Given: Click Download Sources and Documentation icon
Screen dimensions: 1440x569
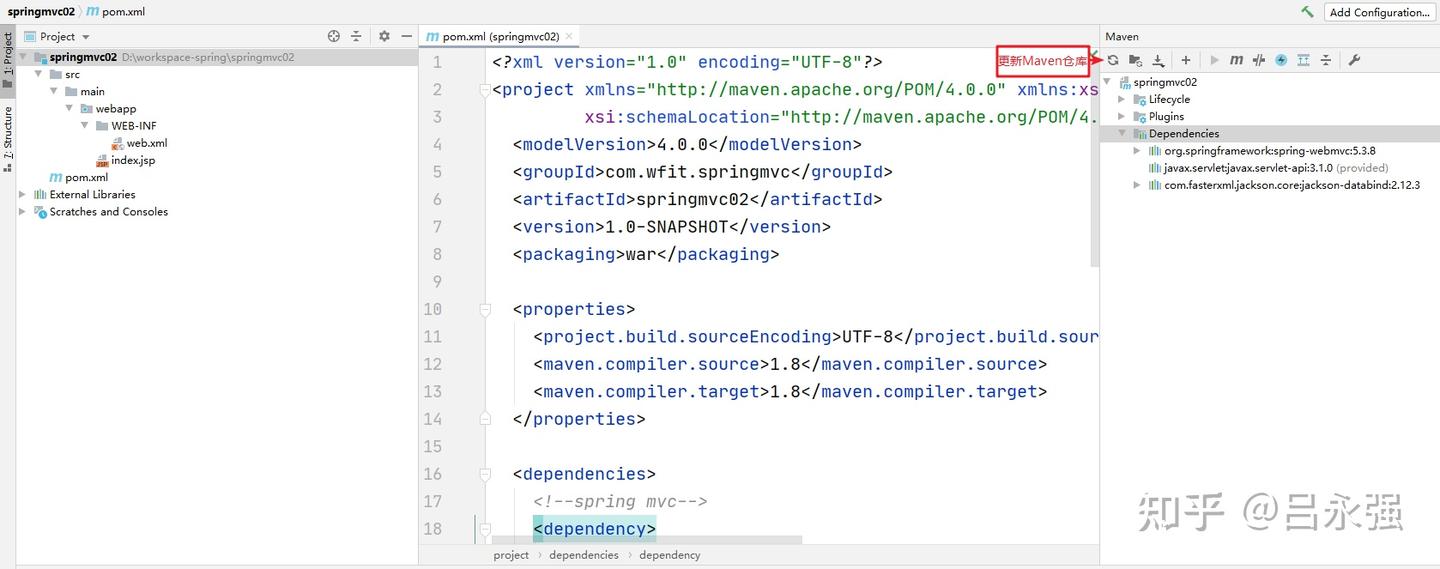Looking at the screenshot, I should [x=1158, y=60].
